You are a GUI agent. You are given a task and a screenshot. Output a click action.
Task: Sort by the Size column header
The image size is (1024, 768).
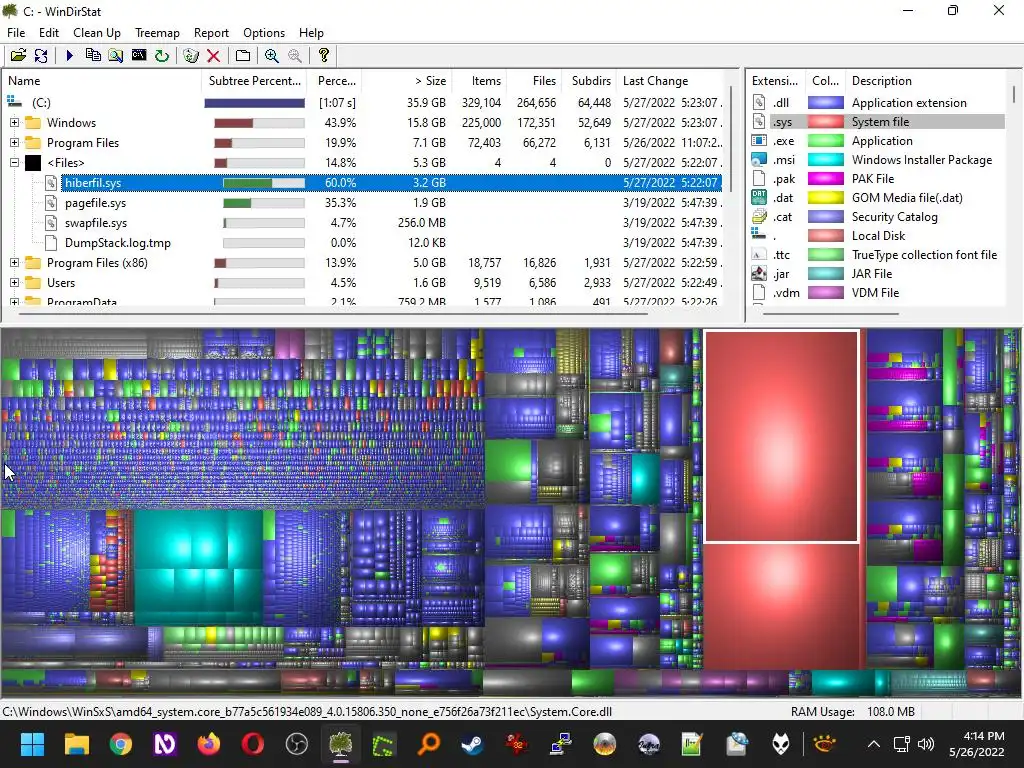[406, 81]
